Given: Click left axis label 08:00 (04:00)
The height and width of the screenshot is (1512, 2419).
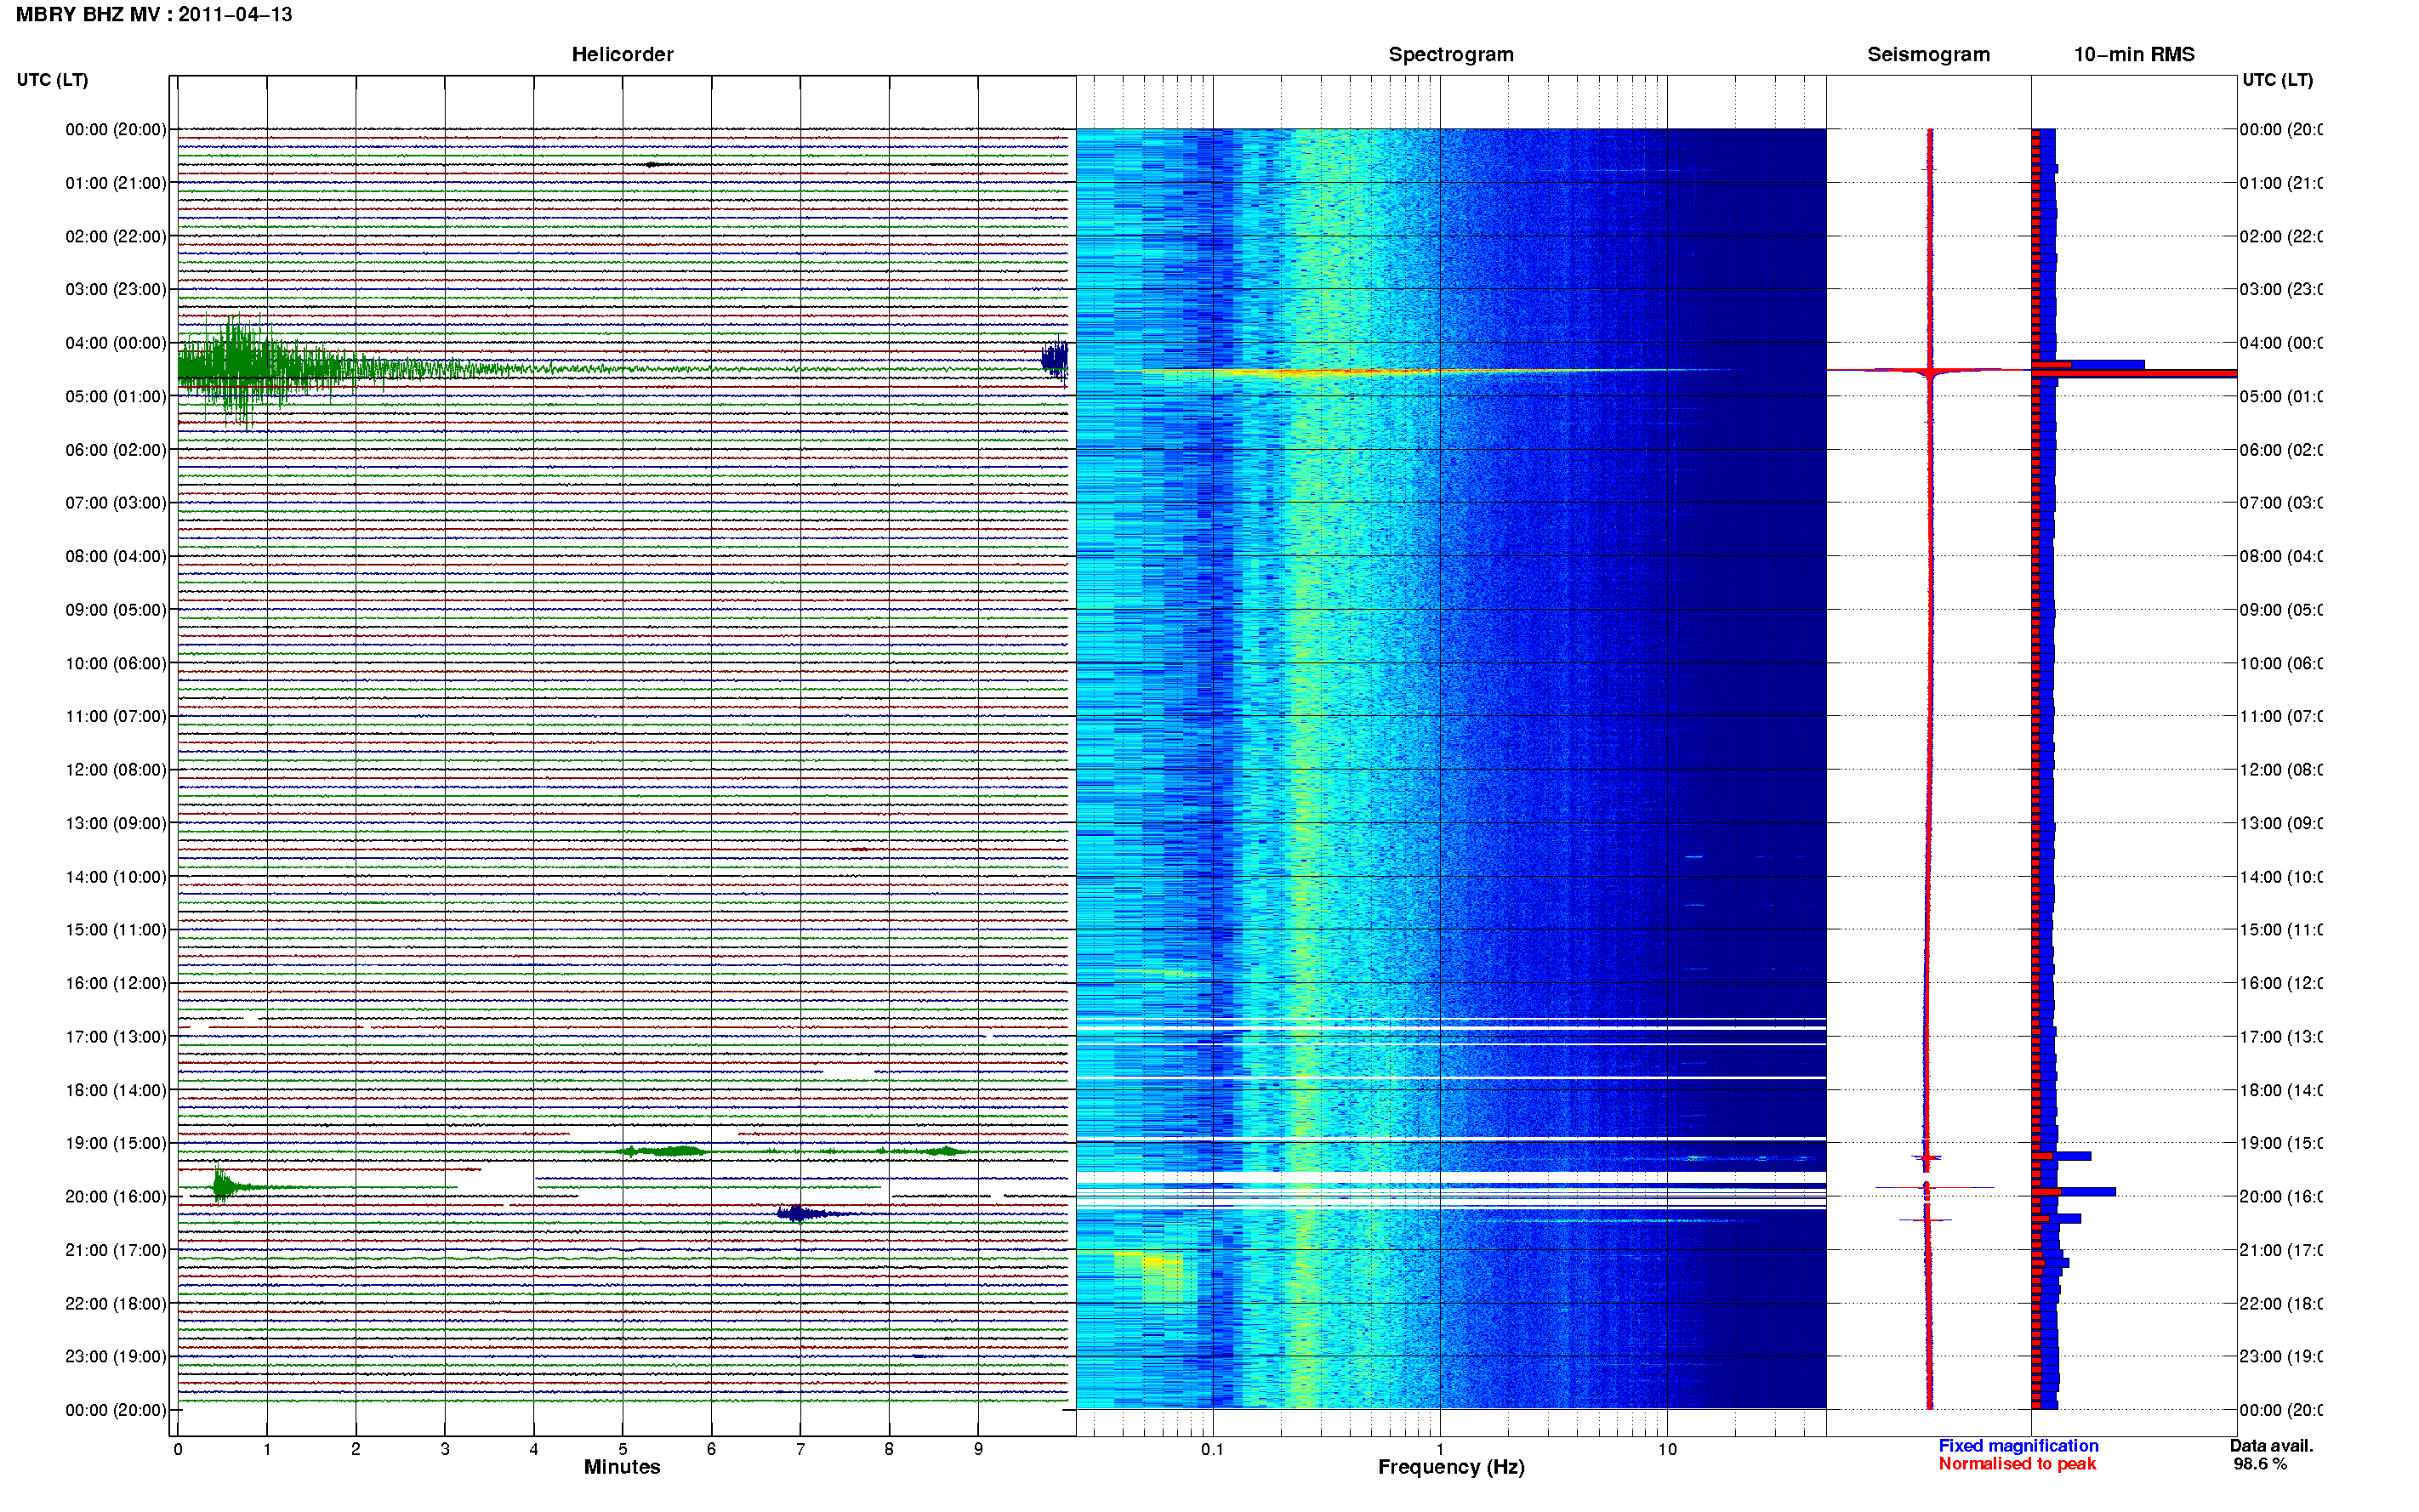Looking at the screenshot, I should (x=116, y=556).
